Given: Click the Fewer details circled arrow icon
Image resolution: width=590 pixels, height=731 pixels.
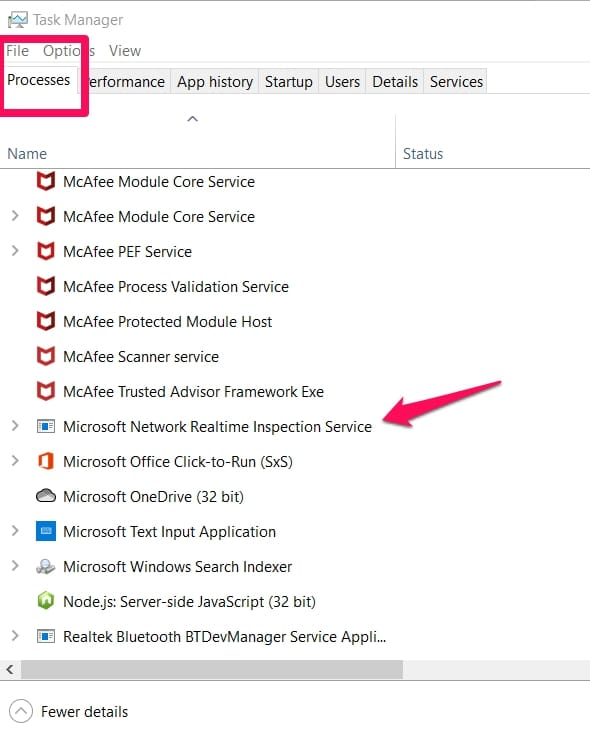Looking at the screenshot, I should (21, 711).
